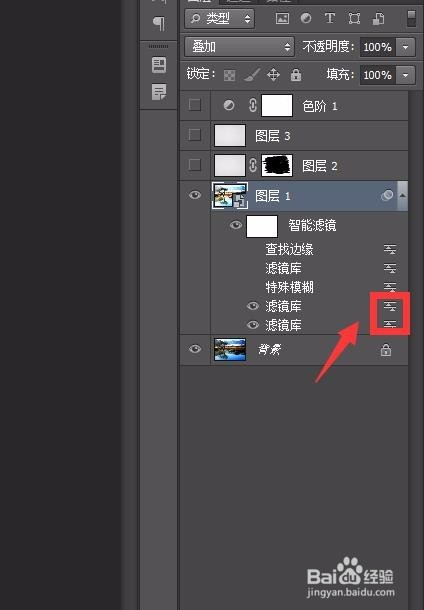Open the 不透明度 opacity slider arrow
The image size is (424, 610).
405,47
